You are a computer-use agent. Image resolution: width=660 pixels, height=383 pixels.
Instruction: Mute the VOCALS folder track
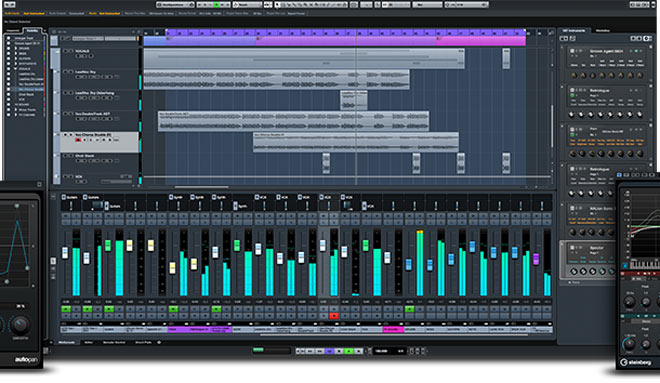point(65,51)
